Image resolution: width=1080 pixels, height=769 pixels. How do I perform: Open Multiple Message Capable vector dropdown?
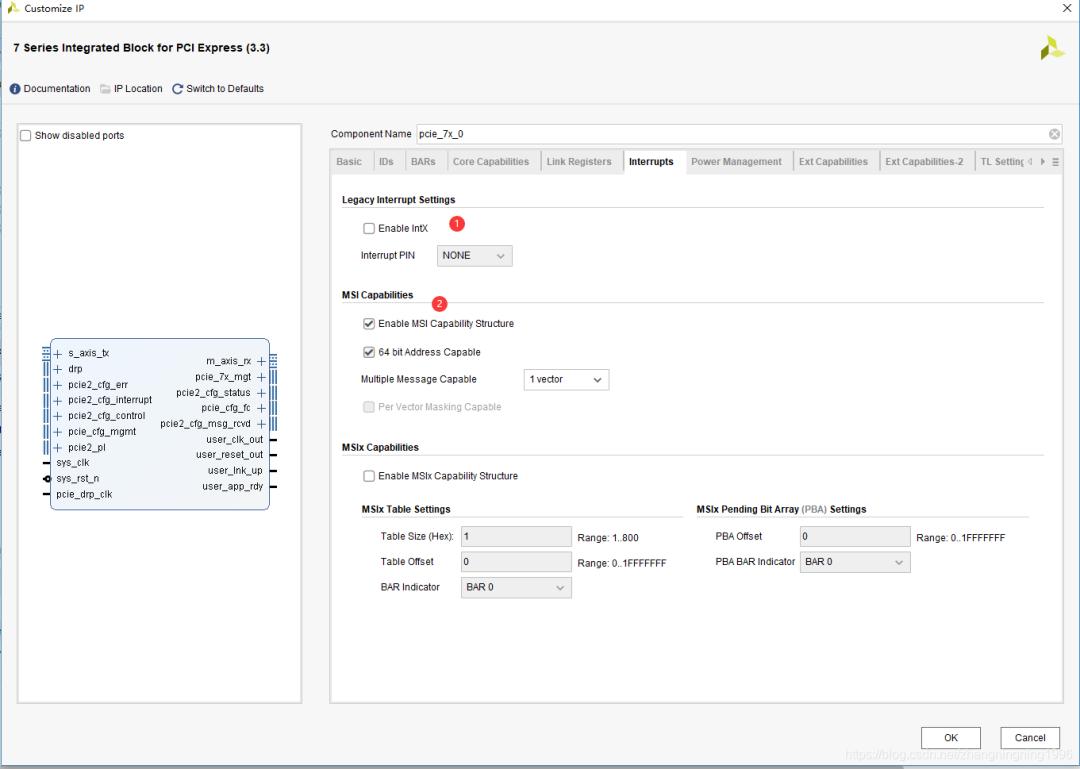coord(566,380)
